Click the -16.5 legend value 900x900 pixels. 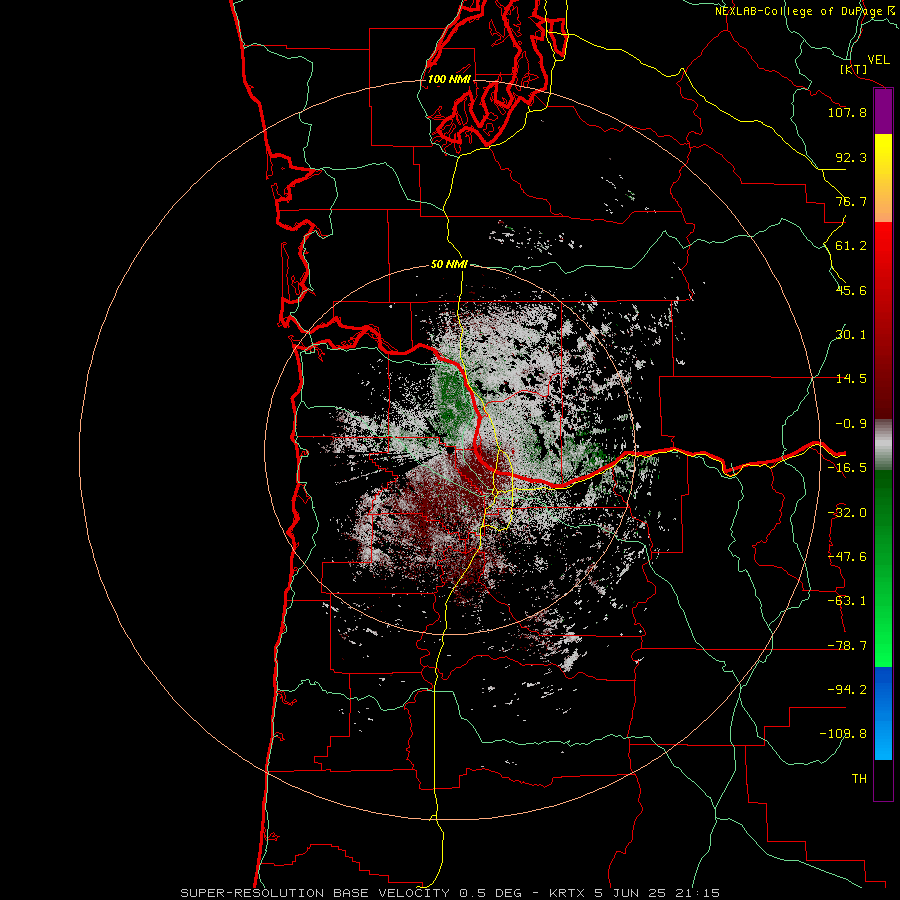847,468
